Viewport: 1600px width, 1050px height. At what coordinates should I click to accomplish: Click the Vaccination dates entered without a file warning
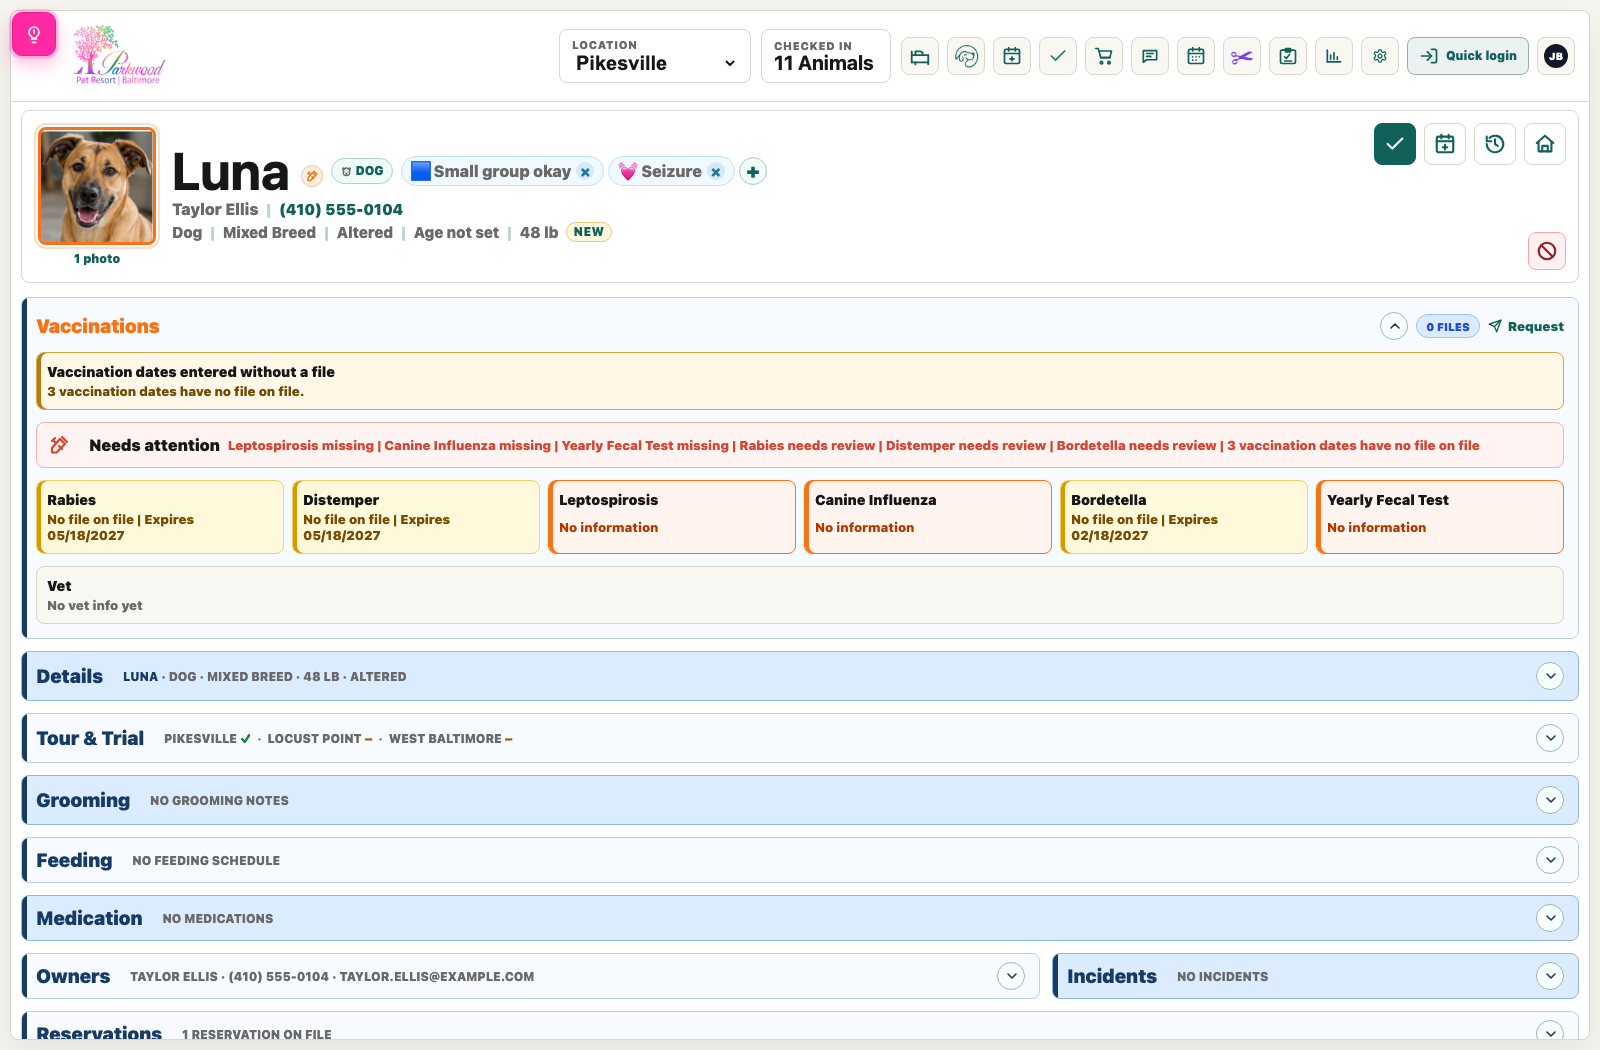(800, 381)
